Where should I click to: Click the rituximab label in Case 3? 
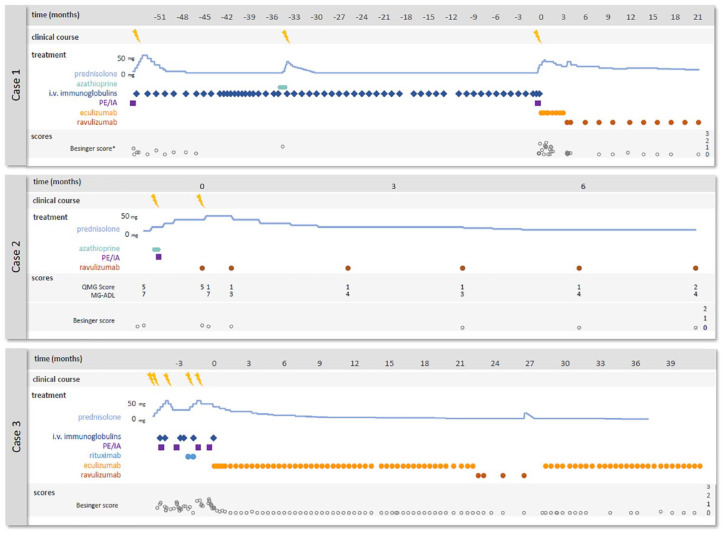click(x=103, y=456)
